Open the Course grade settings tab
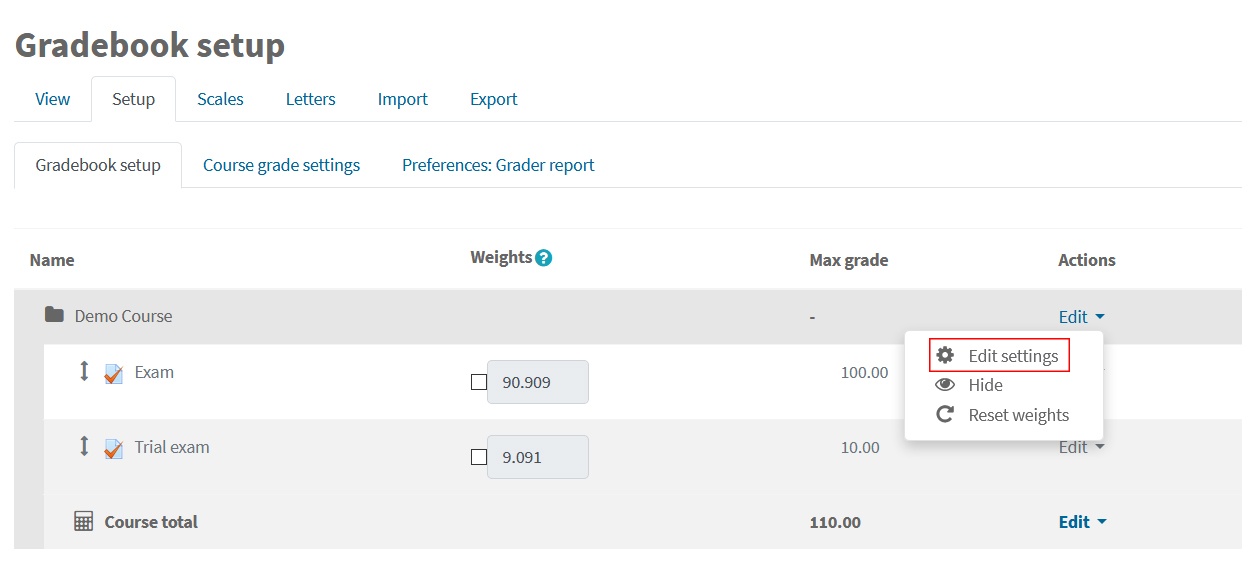The height and width of the screenshot is (562, 1252). pos(281,165)
